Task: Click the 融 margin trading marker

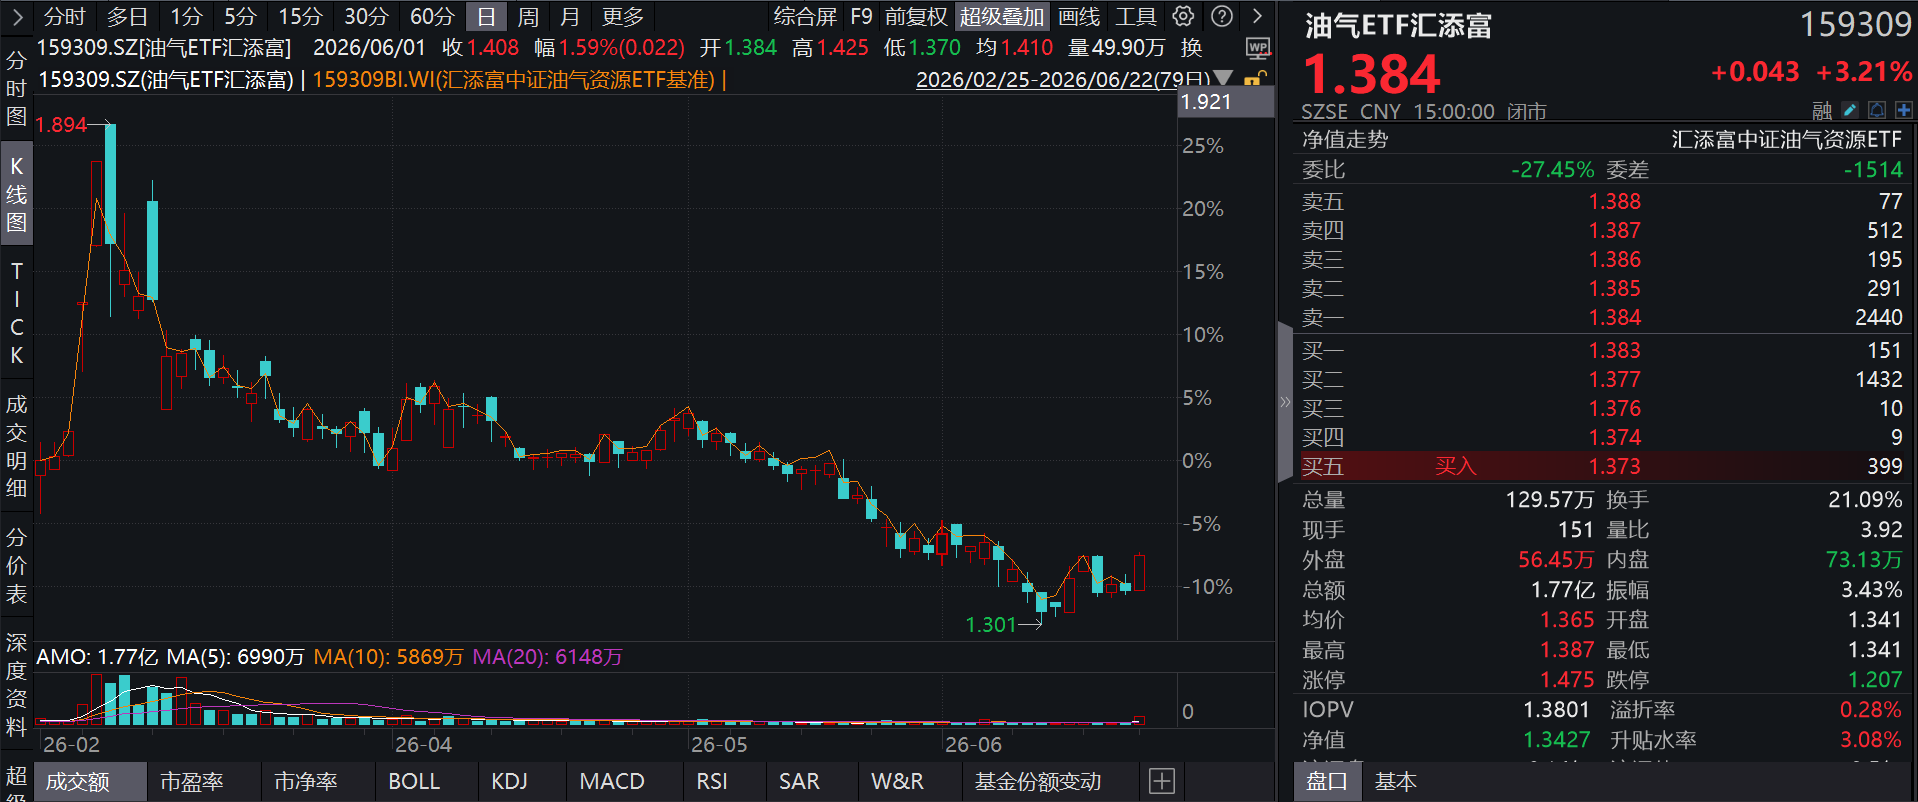Action: point(1822,111)
